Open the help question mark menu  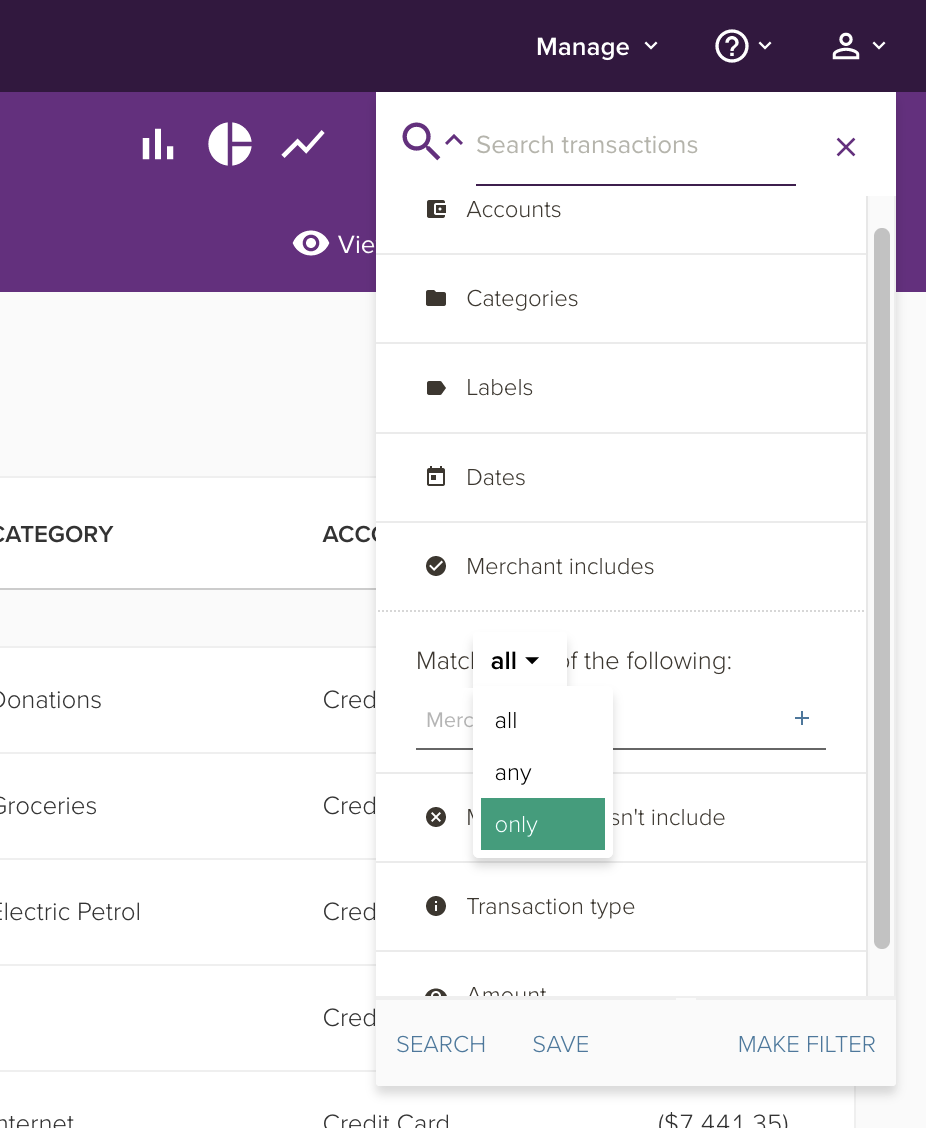tap(743, 46)
